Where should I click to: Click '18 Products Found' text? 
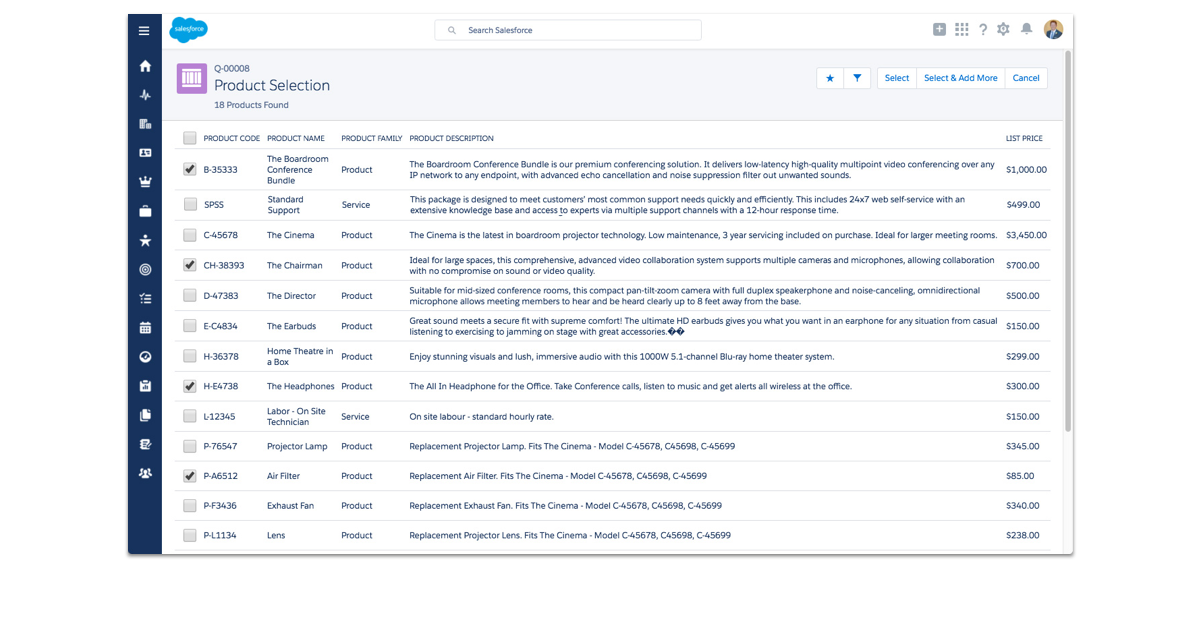click(x=251, y=105)
